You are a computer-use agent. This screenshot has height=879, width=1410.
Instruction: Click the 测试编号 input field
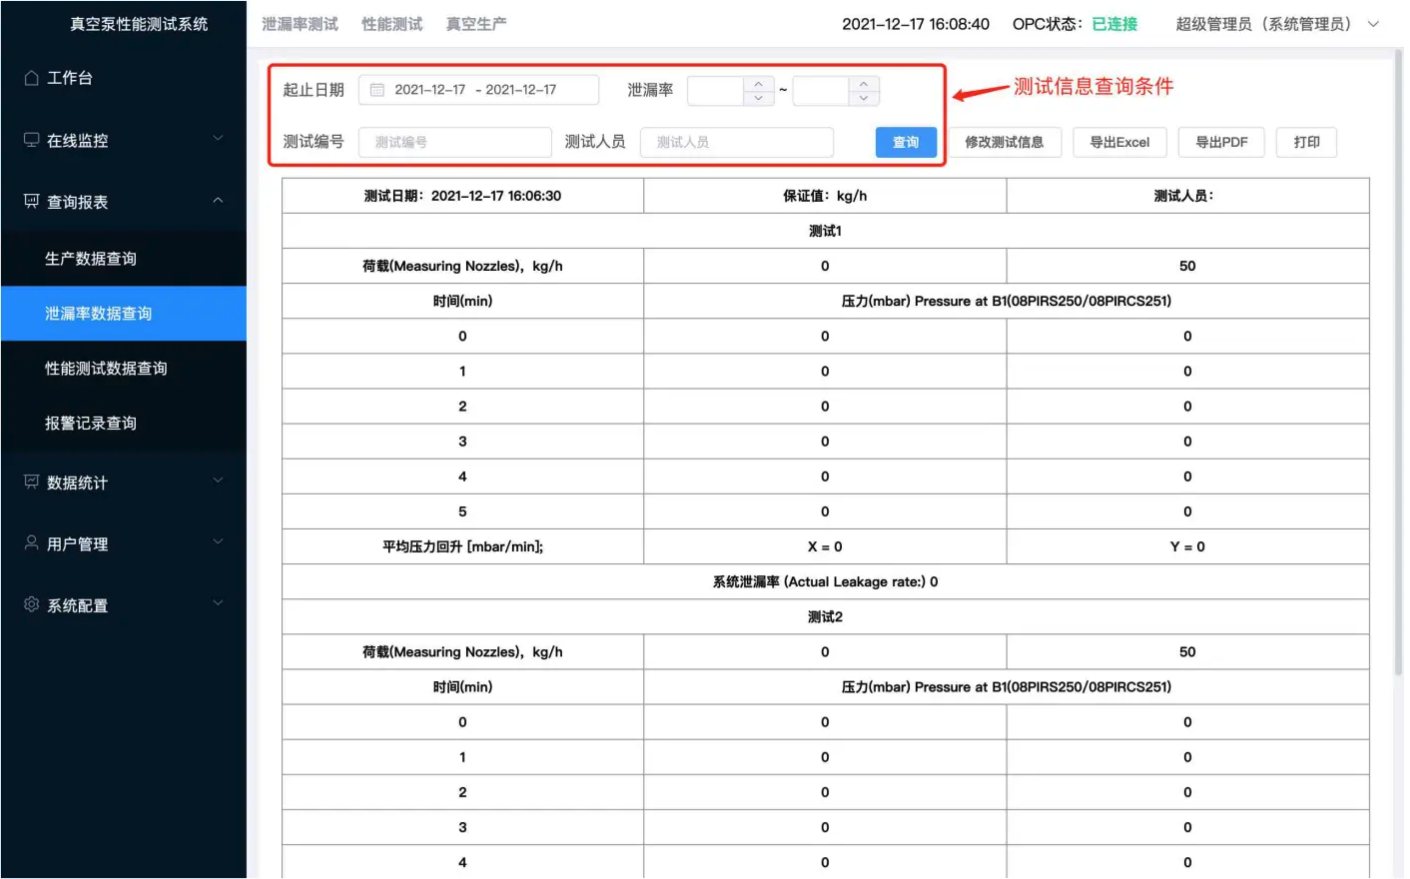(x=455, y=142)
